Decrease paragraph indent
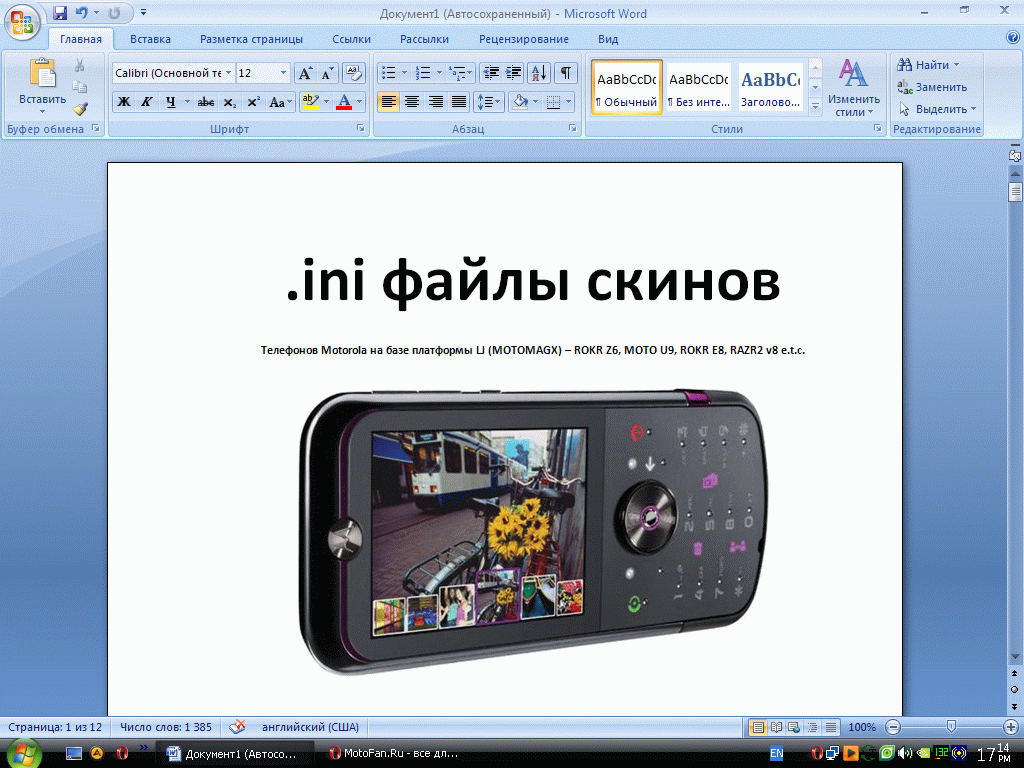The height and width of the screenshot is (768, 1024). [x=491, y=73]
